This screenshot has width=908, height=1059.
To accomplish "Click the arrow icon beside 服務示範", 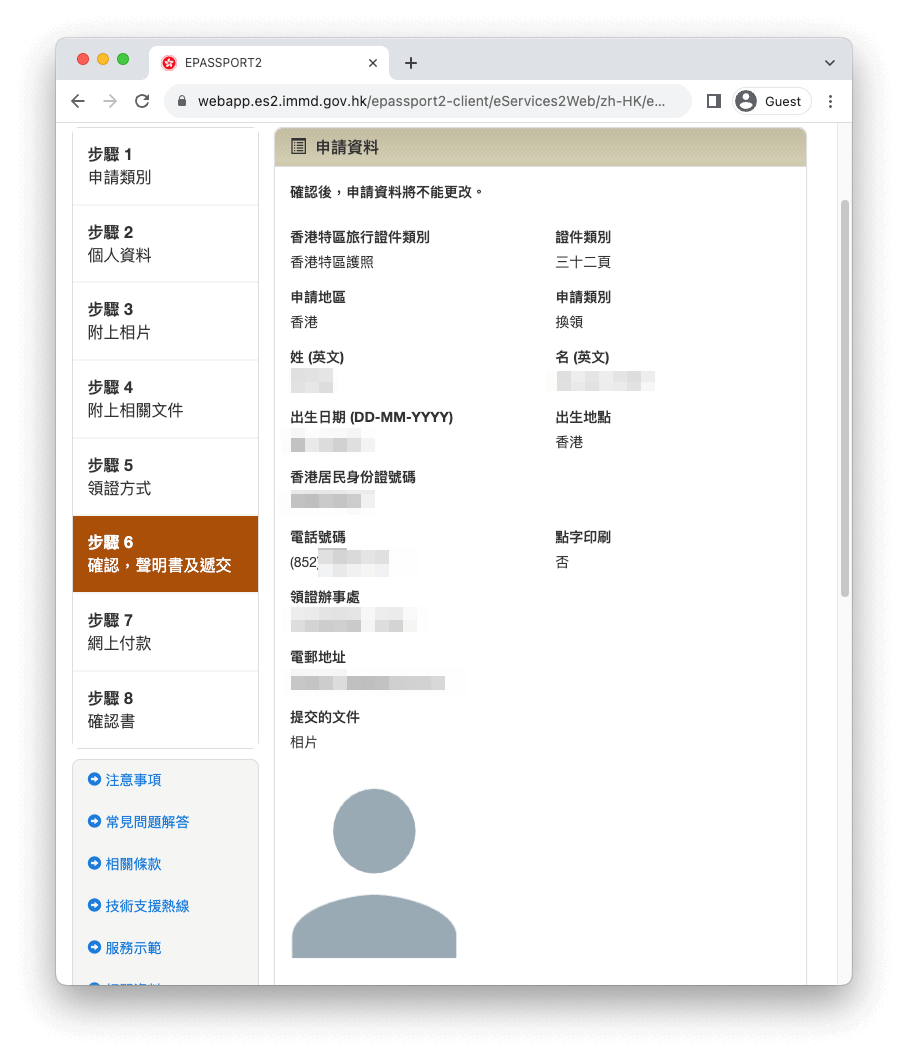I will 95,947.
